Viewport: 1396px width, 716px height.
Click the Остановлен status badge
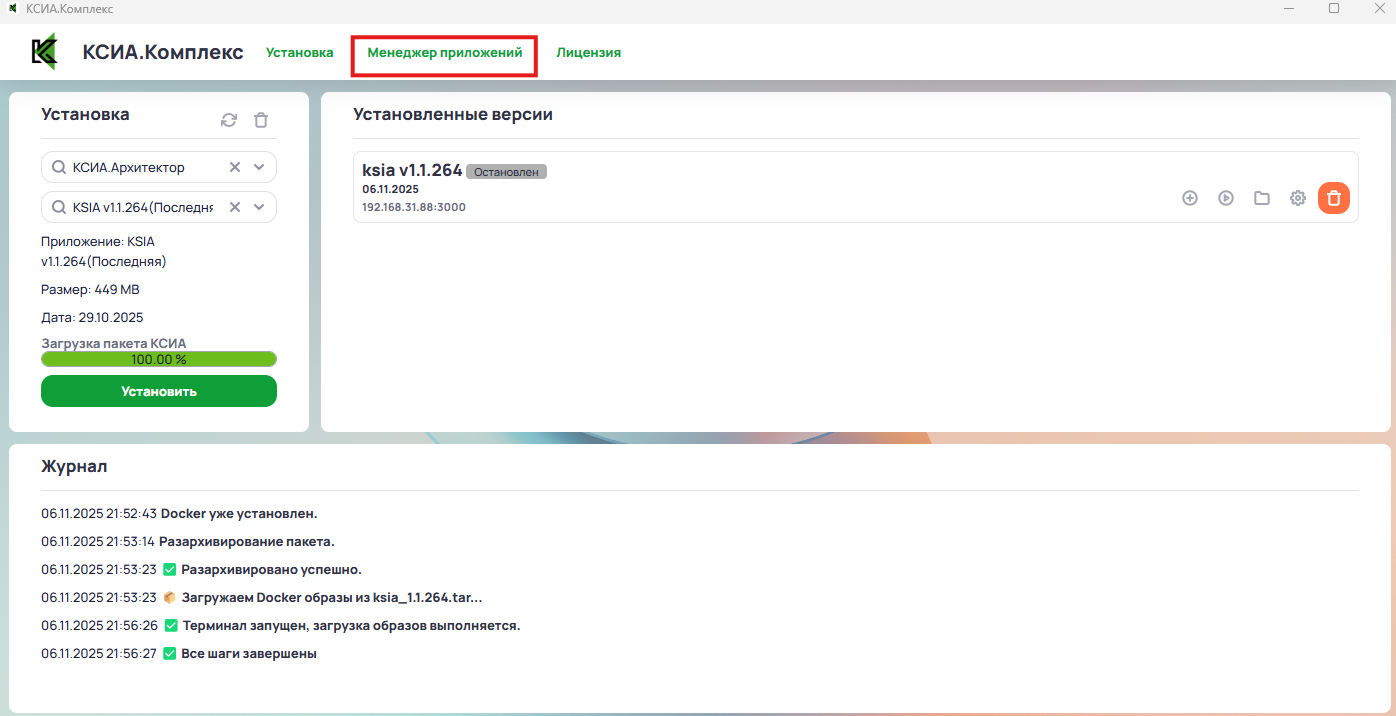pyautogui.click(x=506, y=172)
